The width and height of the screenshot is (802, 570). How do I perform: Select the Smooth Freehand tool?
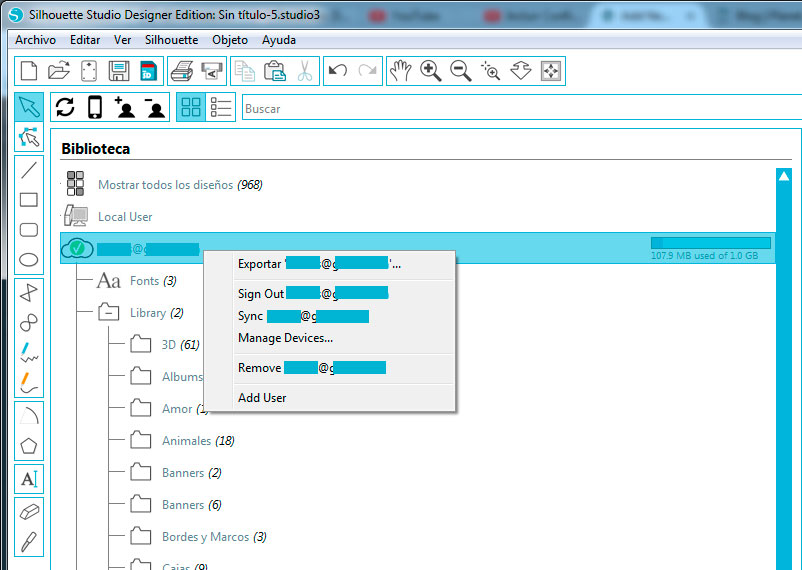point(29,382)
